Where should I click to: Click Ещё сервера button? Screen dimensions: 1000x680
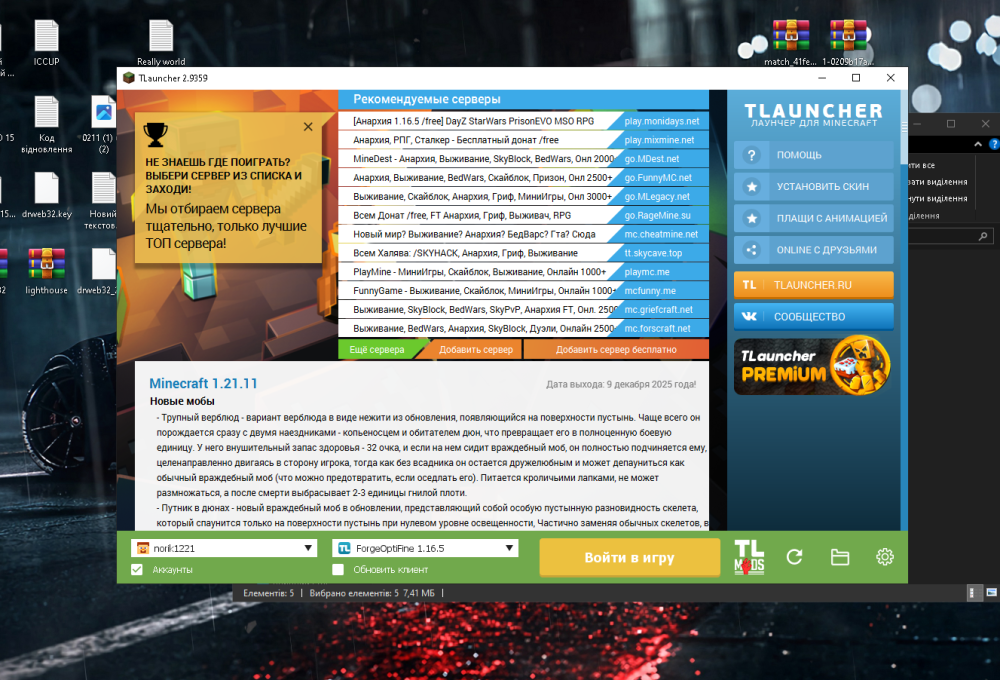377,350
